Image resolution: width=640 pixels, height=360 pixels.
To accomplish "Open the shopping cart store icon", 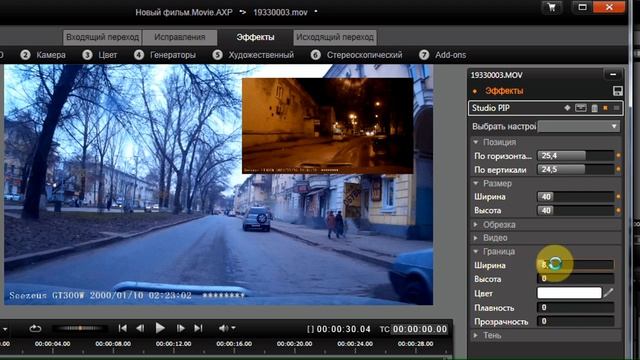I will [552, 7].
